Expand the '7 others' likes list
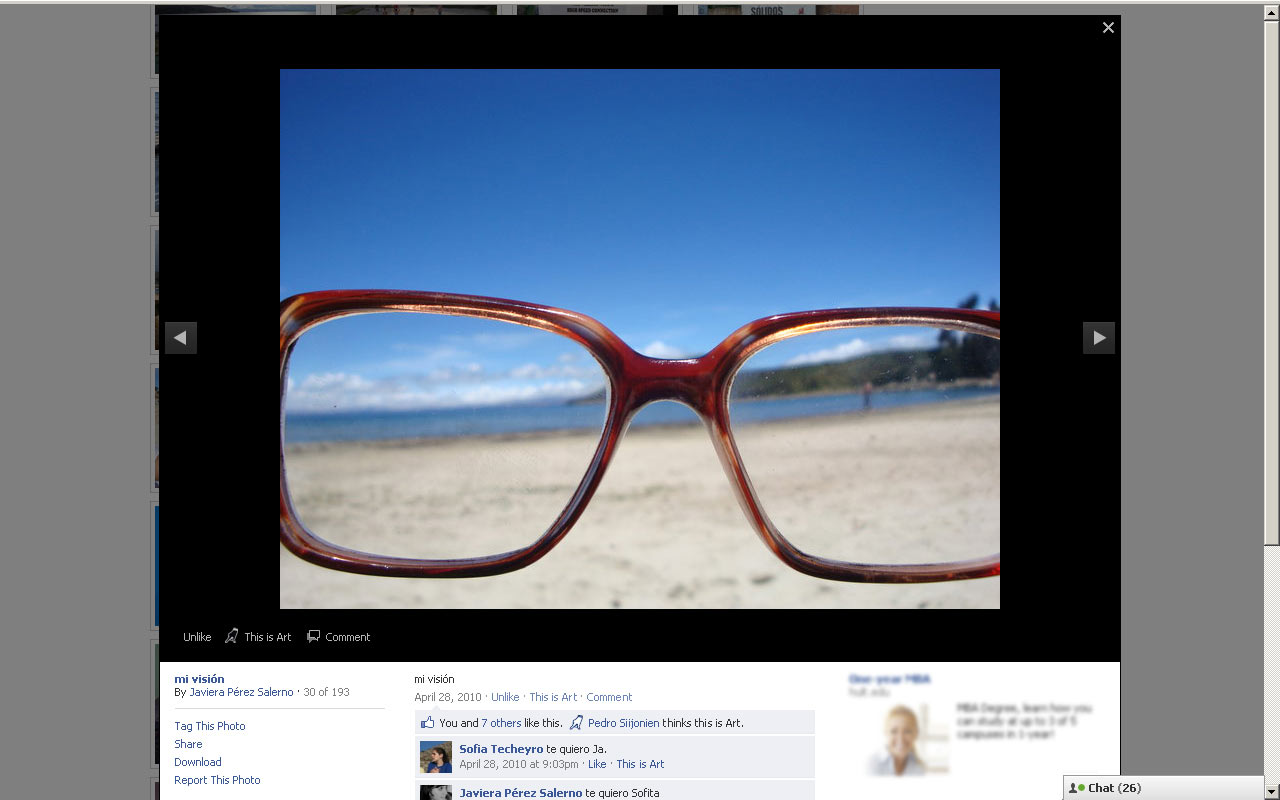 coord(501,723)
